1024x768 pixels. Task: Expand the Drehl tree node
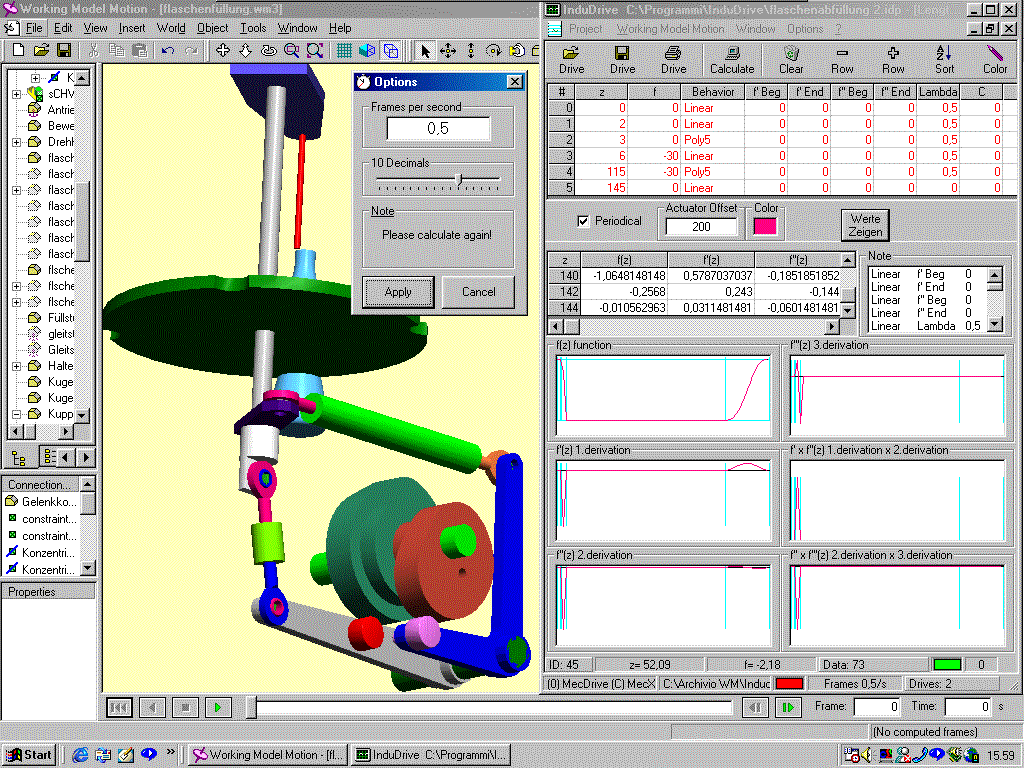point(16,142)
